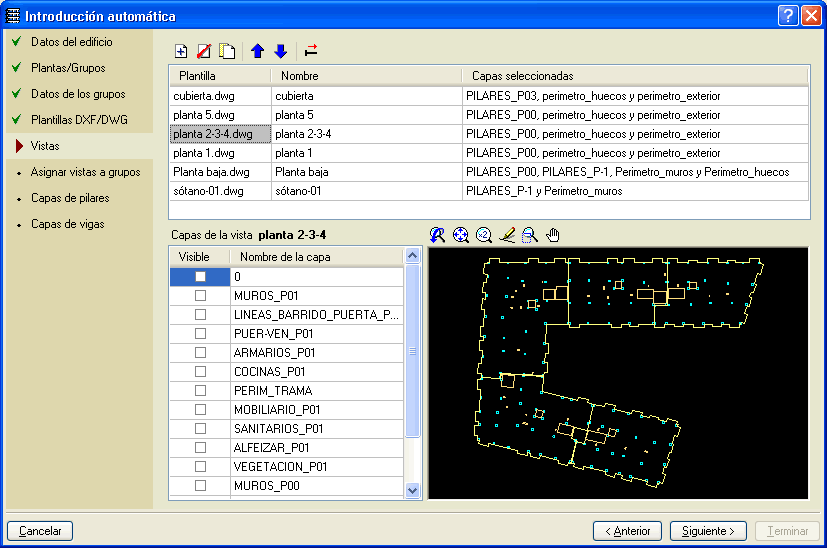The width and height of the screenshot is (827, 548).
Task: Move selected view down with blue arrow
Action: pyautogui.click(x=281, y=51)
